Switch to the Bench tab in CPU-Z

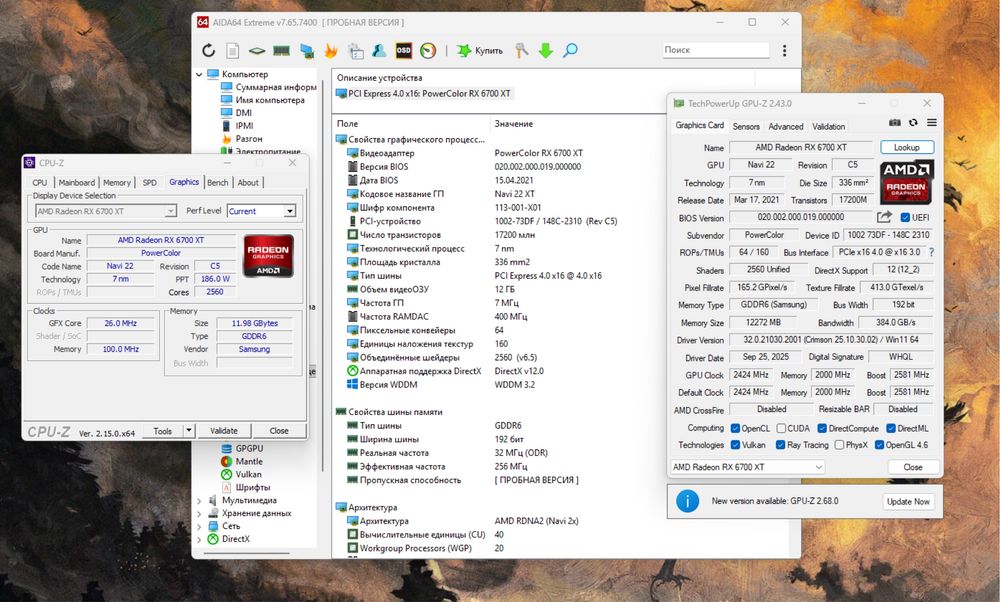pos(217,182)
